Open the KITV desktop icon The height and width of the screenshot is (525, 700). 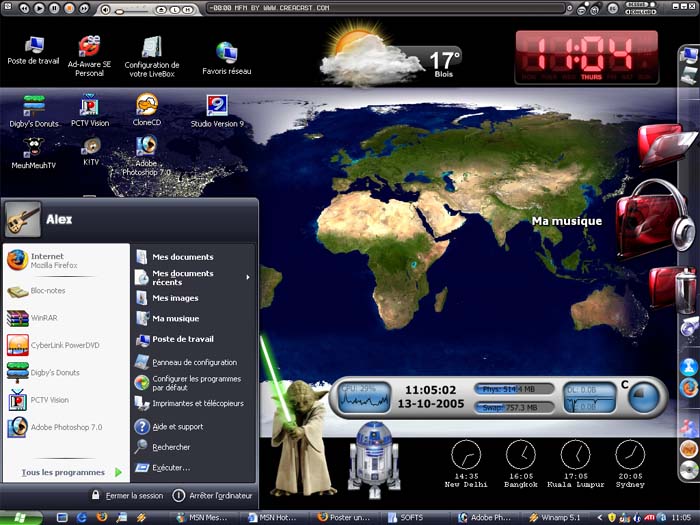[x=91, y=152]
